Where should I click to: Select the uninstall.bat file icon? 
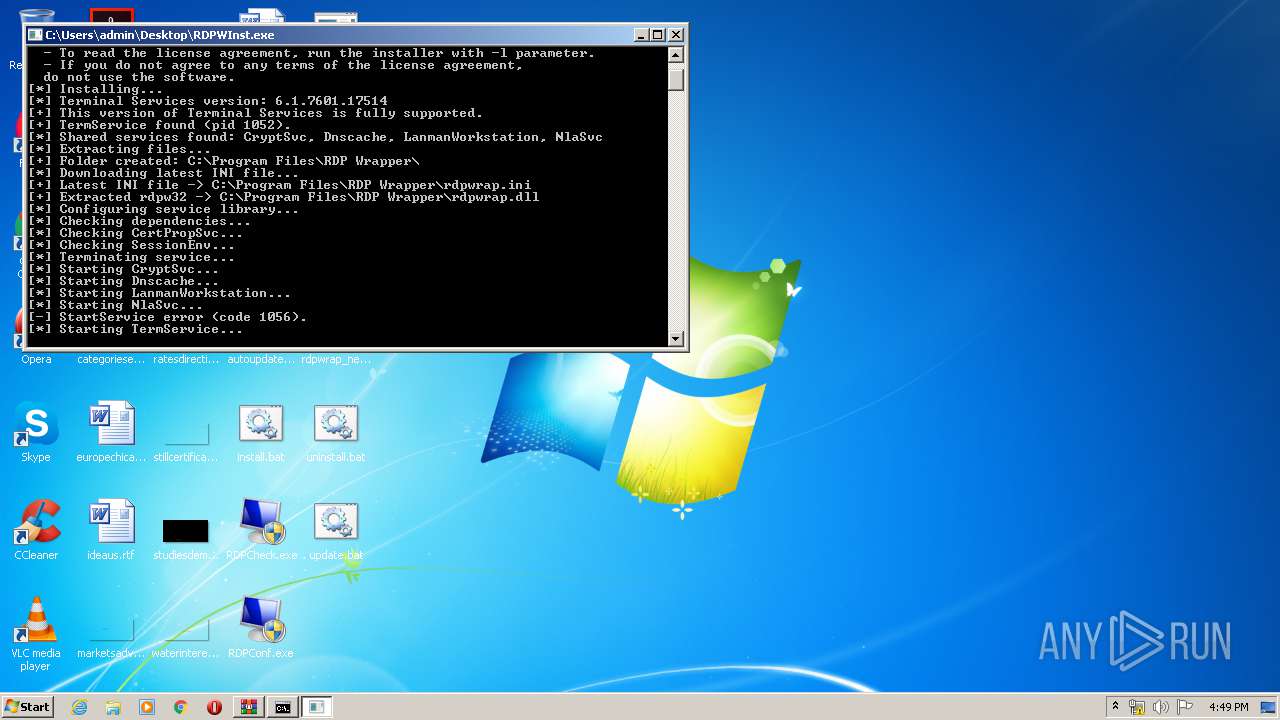point(336,425)
